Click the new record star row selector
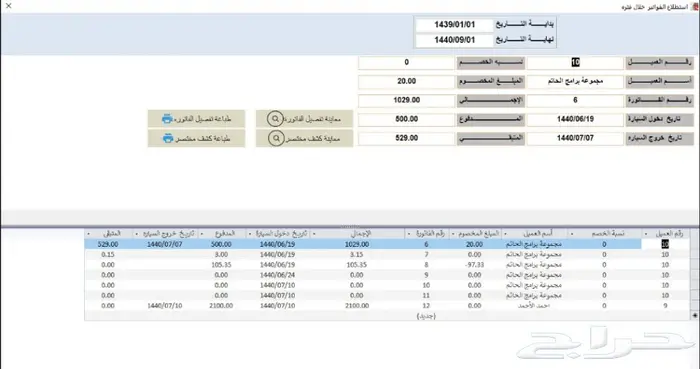Image resolution: width=700 pixels, height=369 pixels. pos(694,316)
